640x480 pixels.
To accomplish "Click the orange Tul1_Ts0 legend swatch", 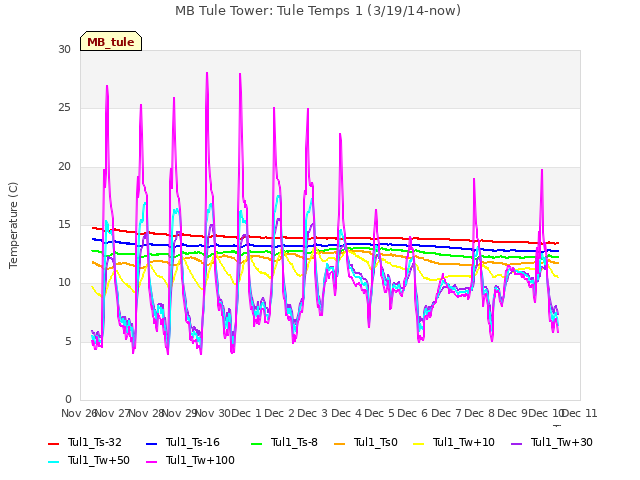I will coord(340,443).
